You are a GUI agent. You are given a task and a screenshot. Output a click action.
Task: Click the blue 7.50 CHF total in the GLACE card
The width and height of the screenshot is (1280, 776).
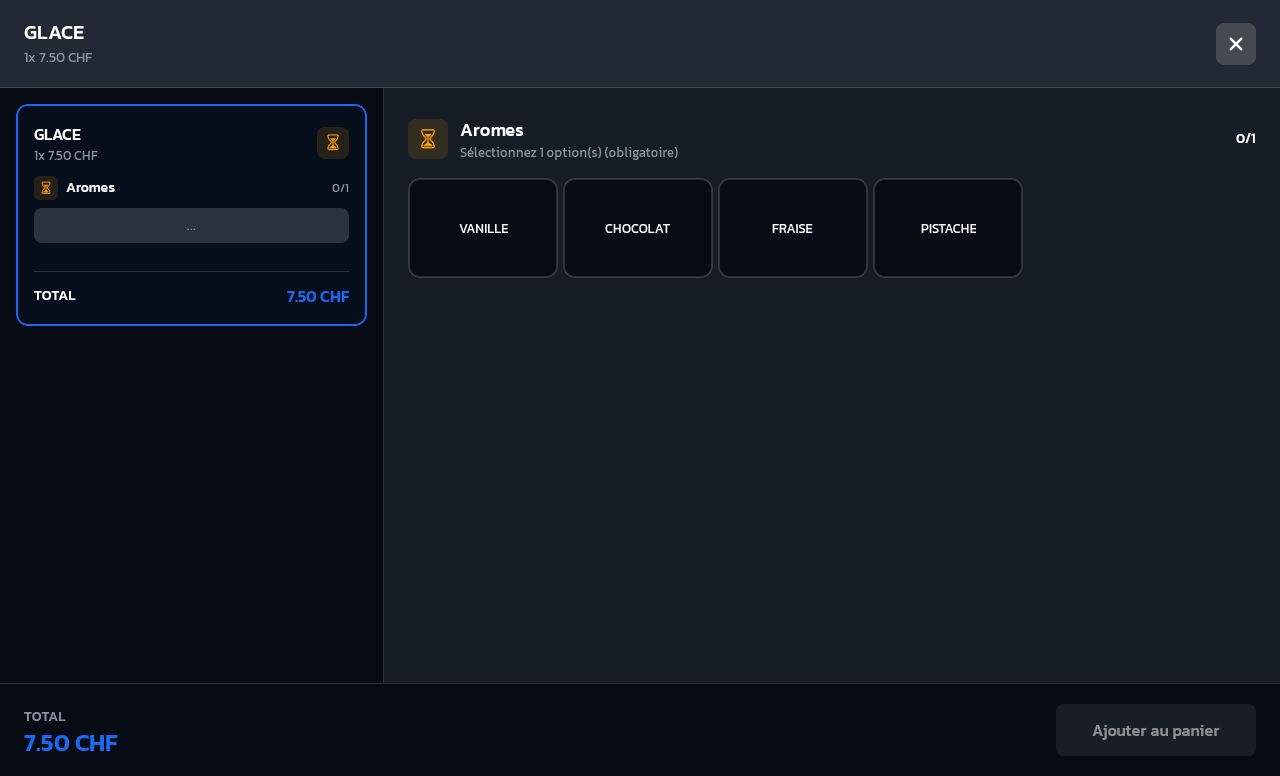pyautogui.click(x=318, y=296)
